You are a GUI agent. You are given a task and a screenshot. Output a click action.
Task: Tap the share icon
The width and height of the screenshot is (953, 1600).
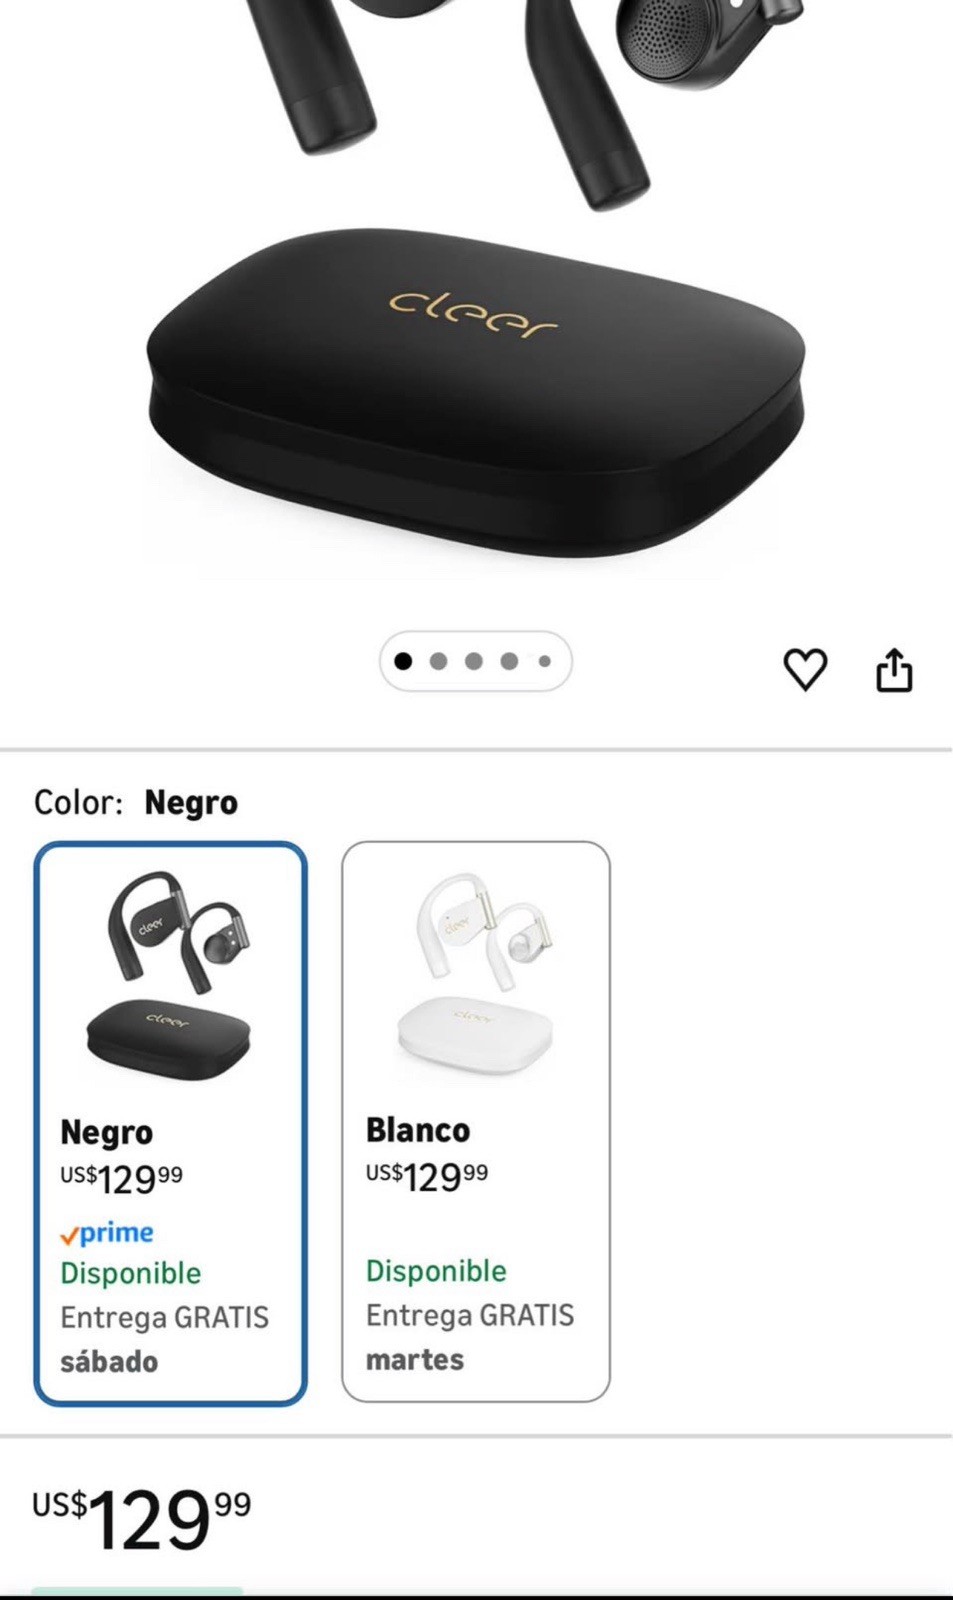tap(894, 669)
